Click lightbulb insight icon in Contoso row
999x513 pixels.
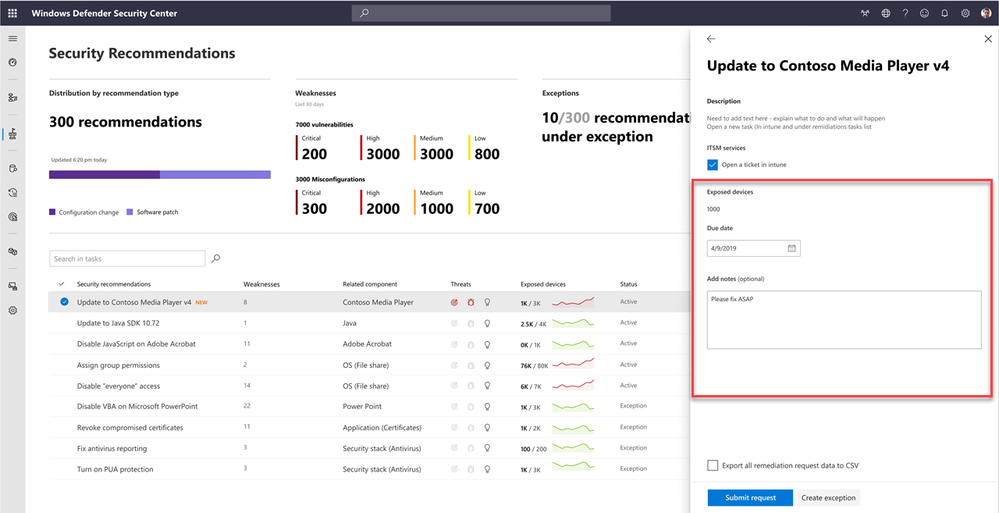pyautogui.click(x=487, y=302)
